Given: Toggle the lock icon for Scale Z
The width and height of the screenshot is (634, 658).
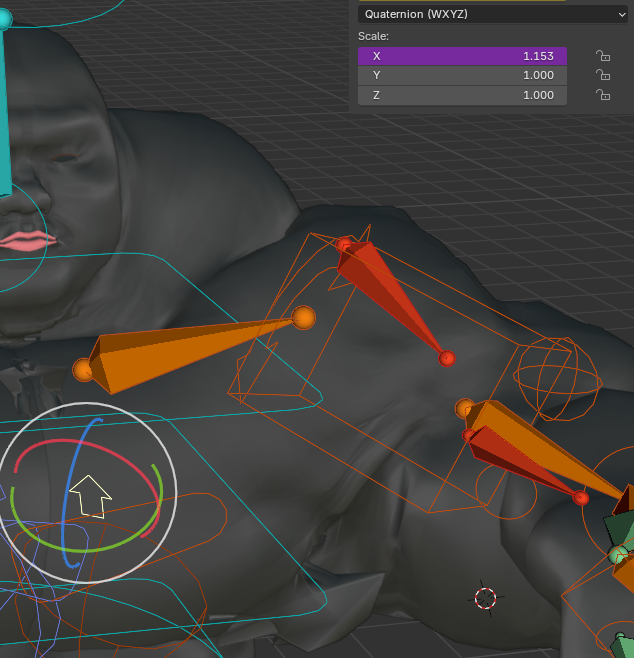Looking at the screenshot, I should click(603, 95).
